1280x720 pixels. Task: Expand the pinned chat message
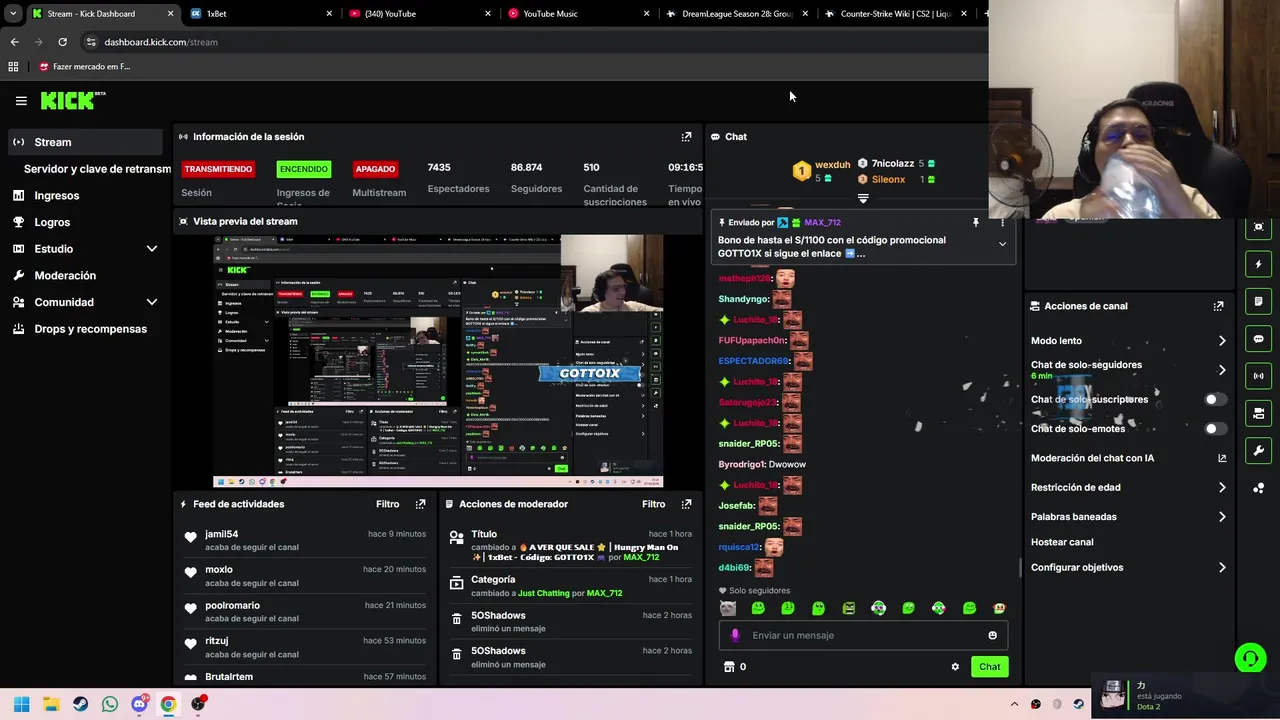(x=1002, y=244)
